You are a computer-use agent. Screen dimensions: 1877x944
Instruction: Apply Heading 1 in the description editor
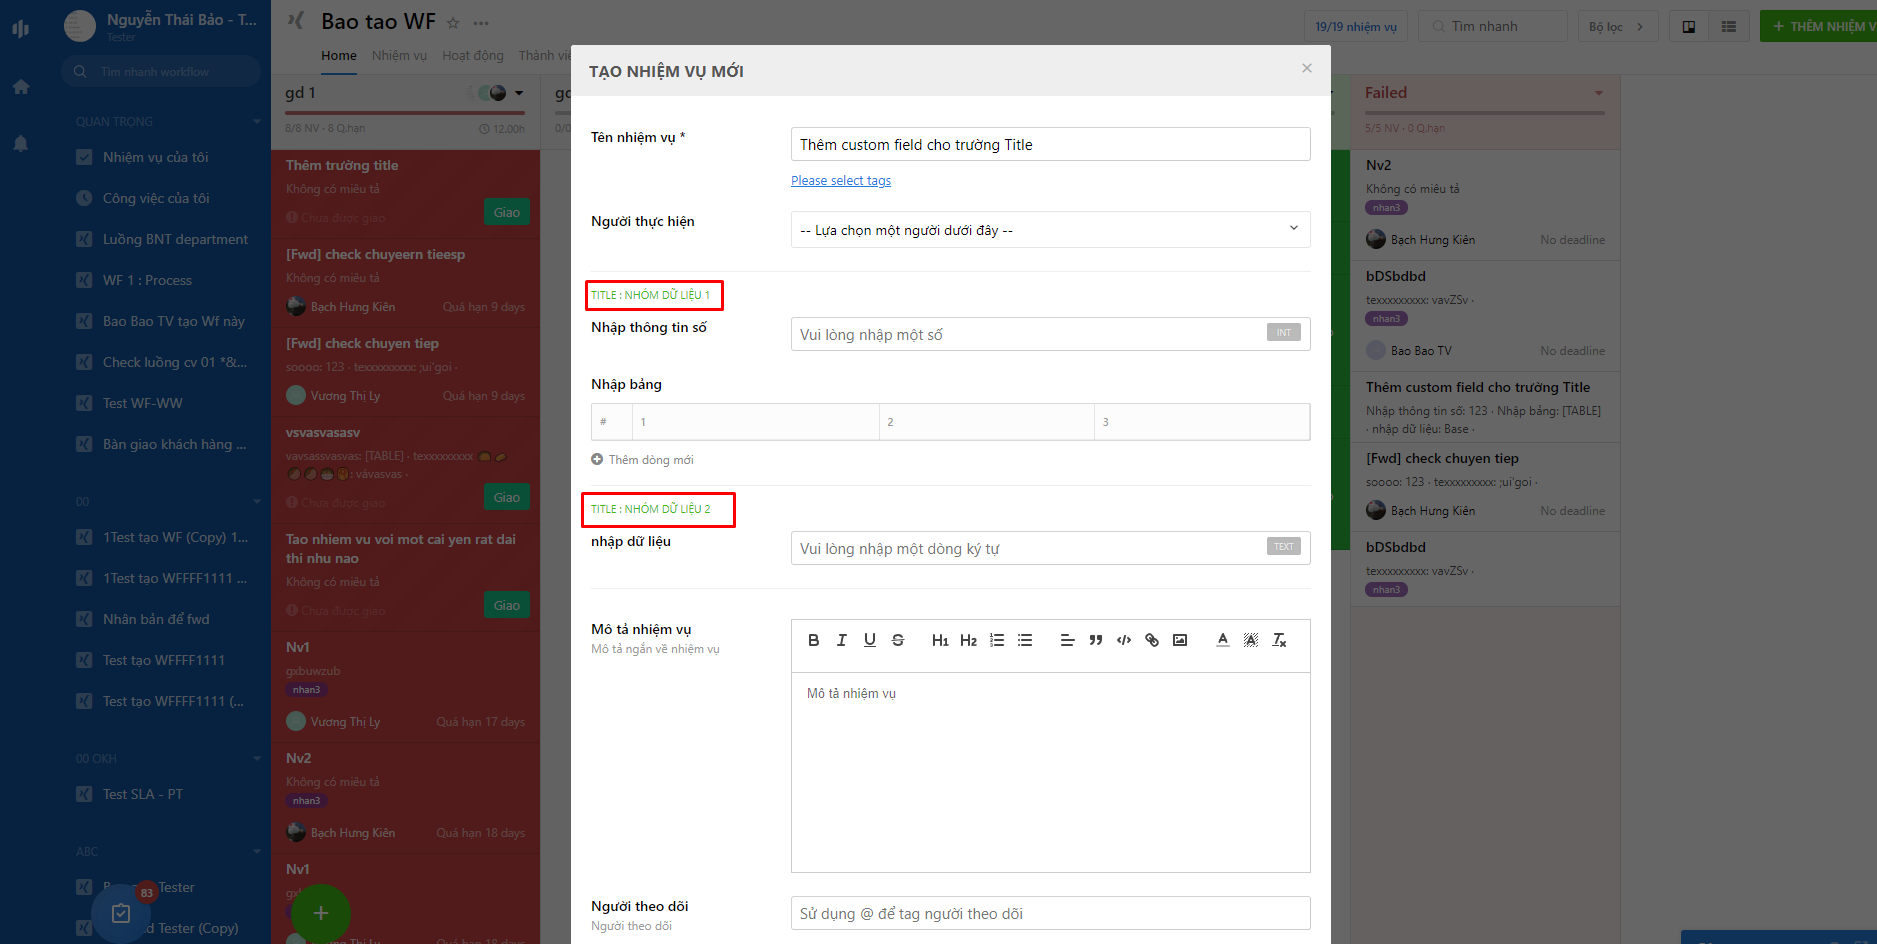(x=940, y=640)
